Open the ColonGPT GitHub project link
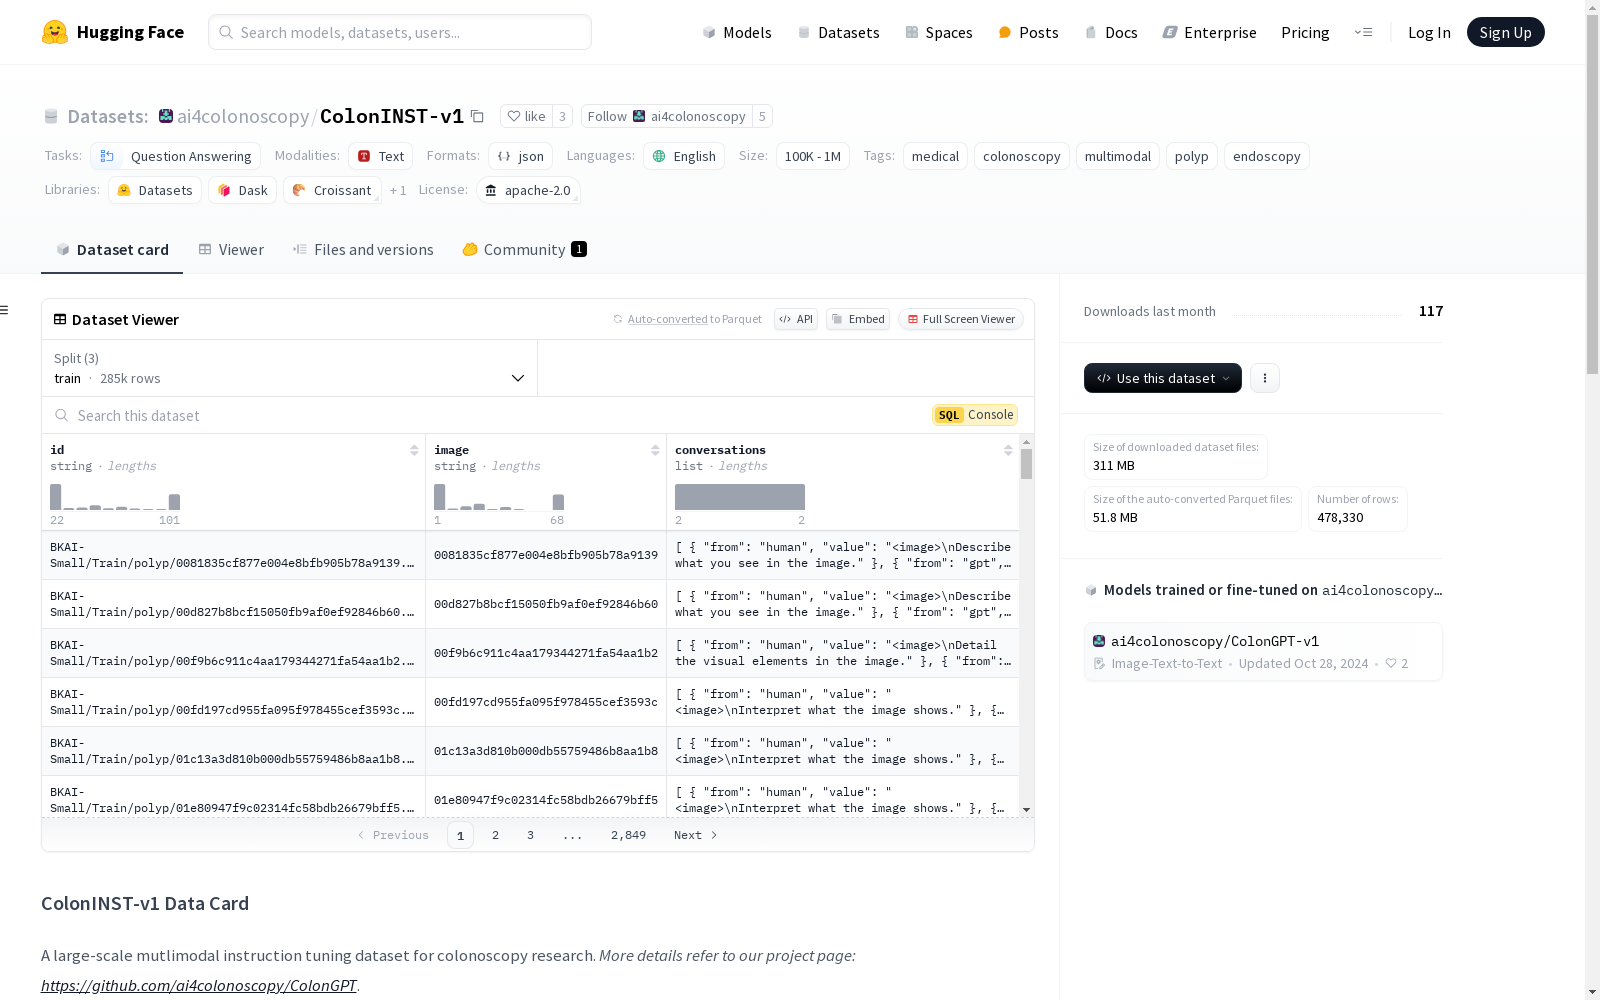1600x1000 pixels. [199, 985]
